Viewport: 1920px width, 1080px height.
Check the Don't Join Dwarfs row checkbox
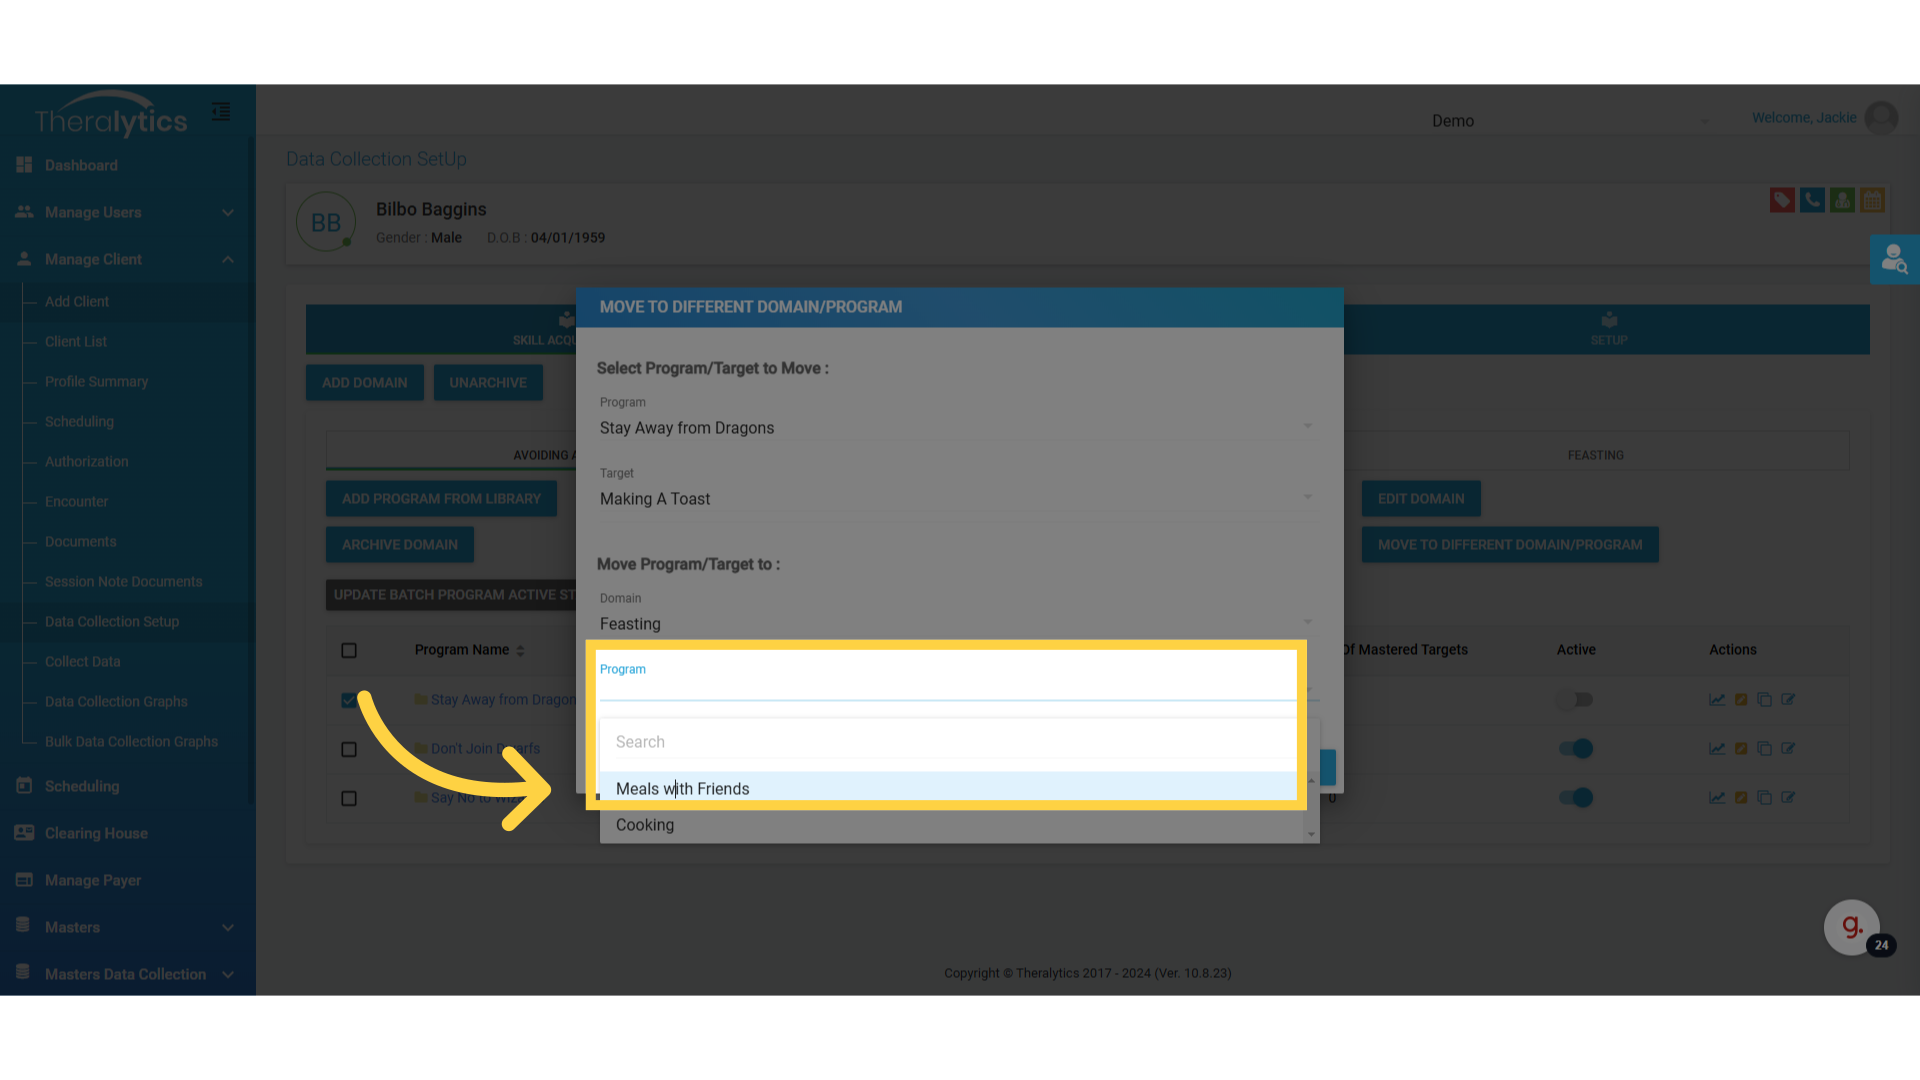click(x=349, y=749)
